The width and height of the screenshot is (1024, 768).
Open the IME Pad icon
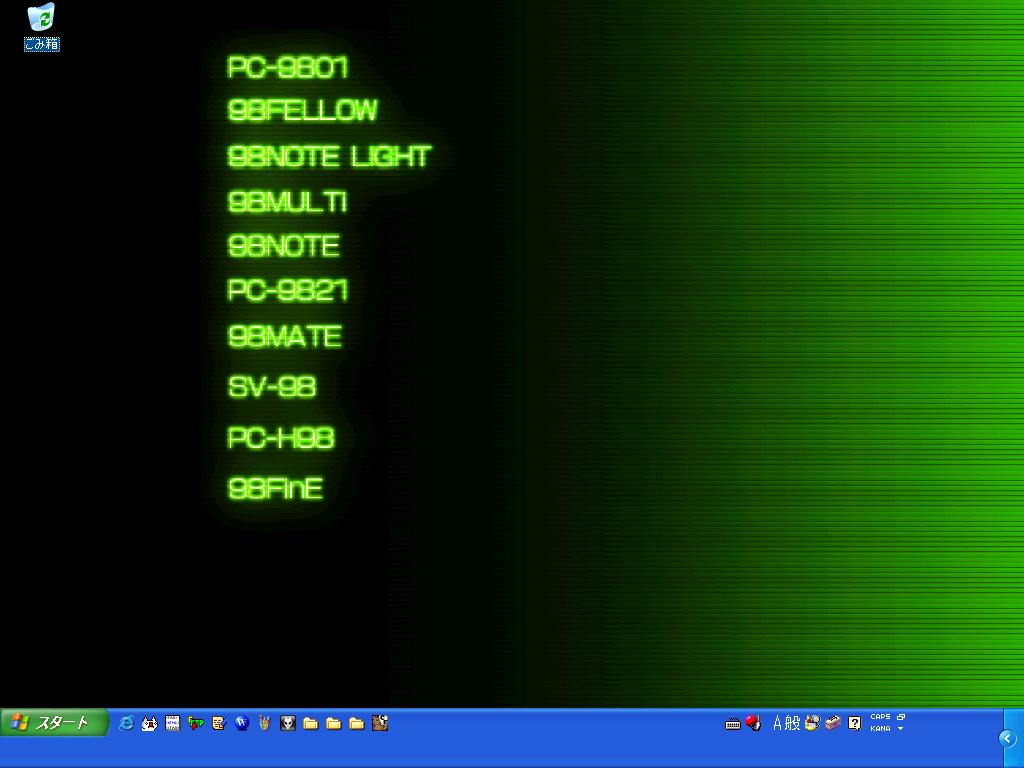pyautogui.click(x=812, y=723)
